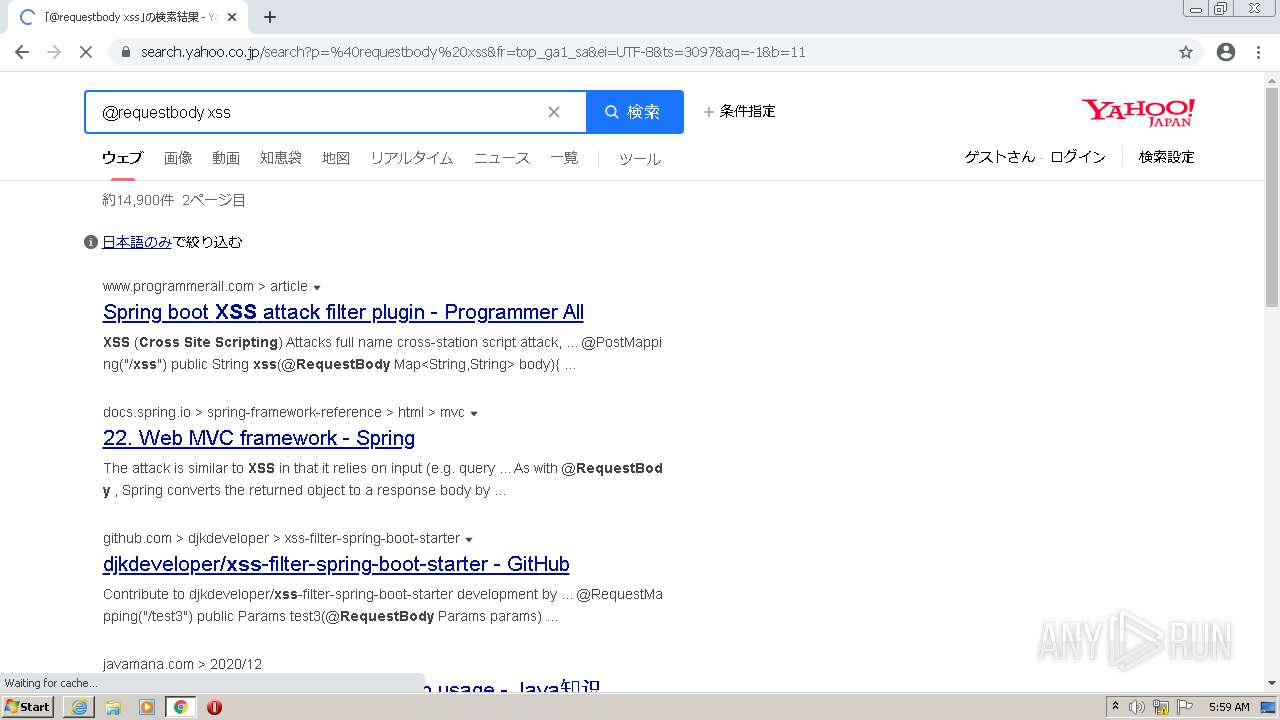The image size is (1280, 720).
Task: Click the Chrome taskbar icon
Action: pyautogui.click(x=180, y=707)
